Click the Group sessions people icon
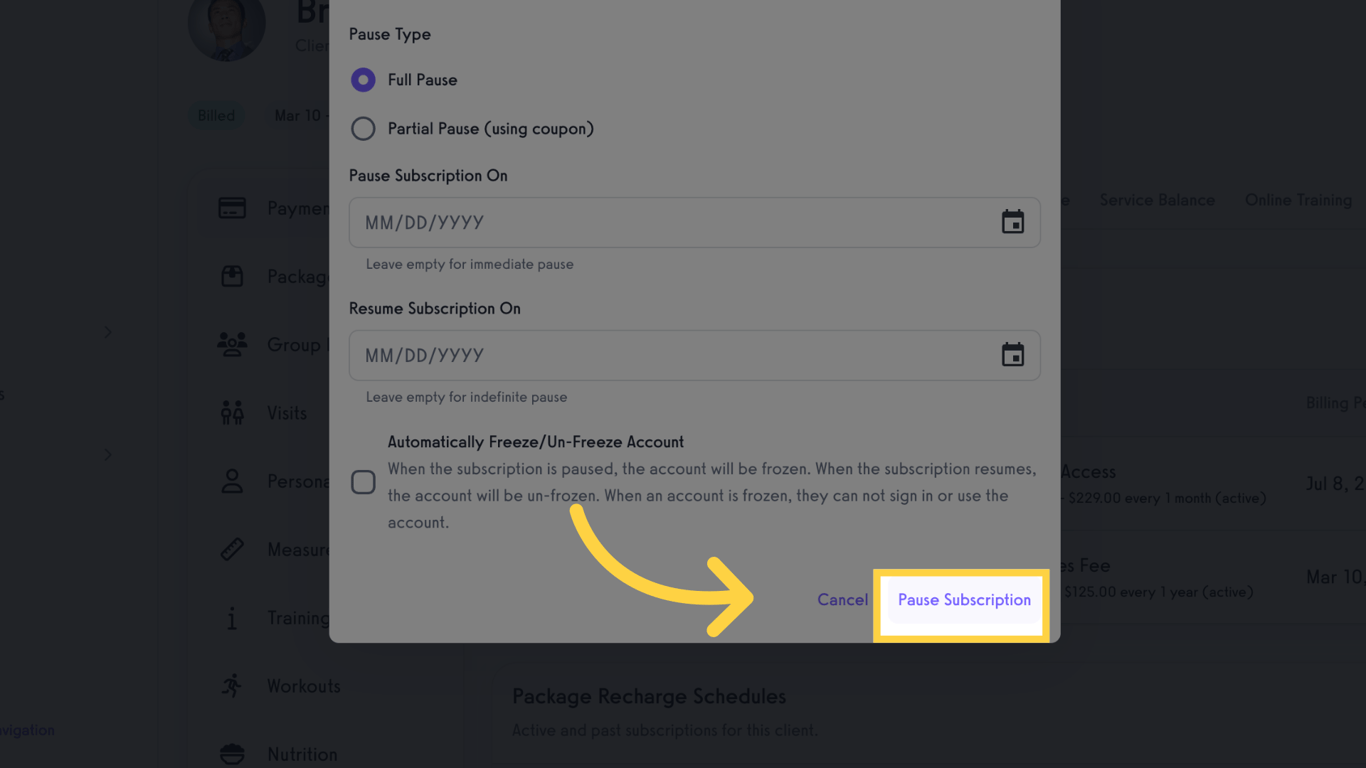The height and width of the screenshot is (768, 1366). (x=232, y=344)
